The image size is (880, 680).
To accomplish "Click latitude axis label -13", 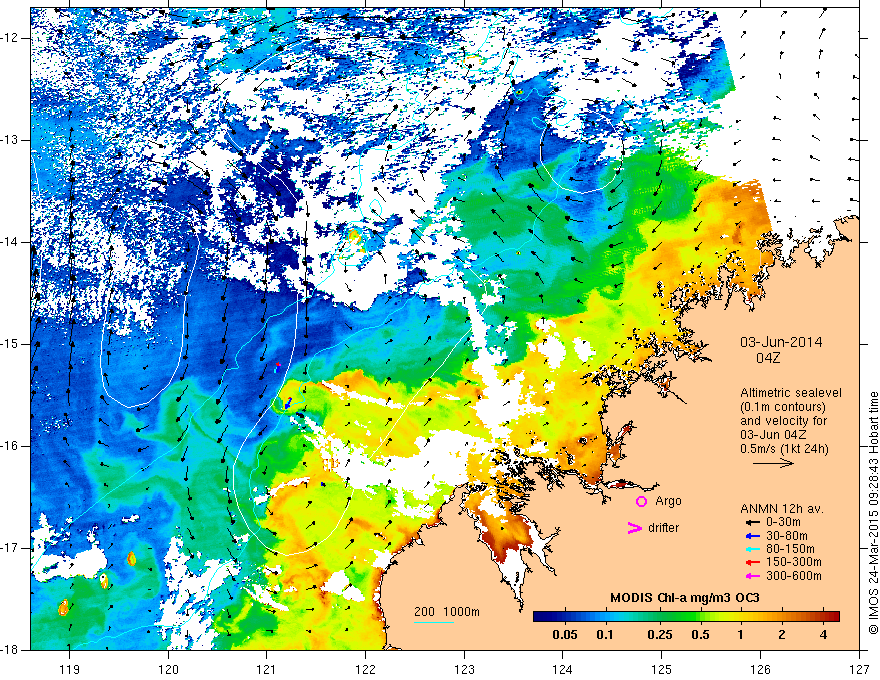I will click(10, 140).
